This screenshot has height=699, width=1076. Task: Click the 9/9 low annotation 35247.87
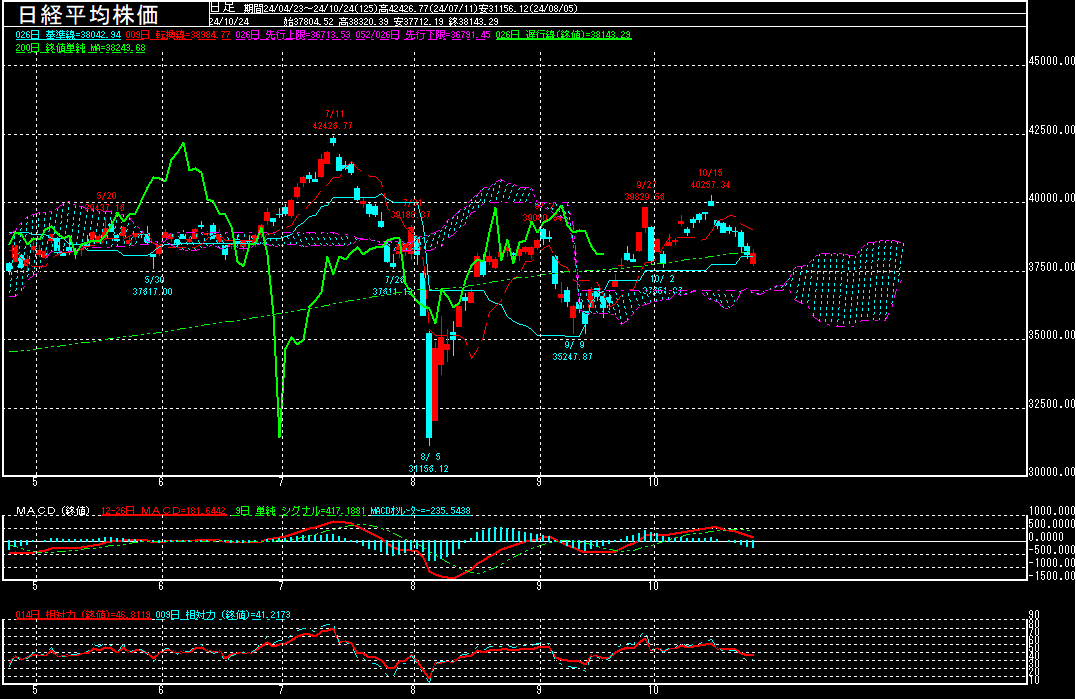point(573,351)
